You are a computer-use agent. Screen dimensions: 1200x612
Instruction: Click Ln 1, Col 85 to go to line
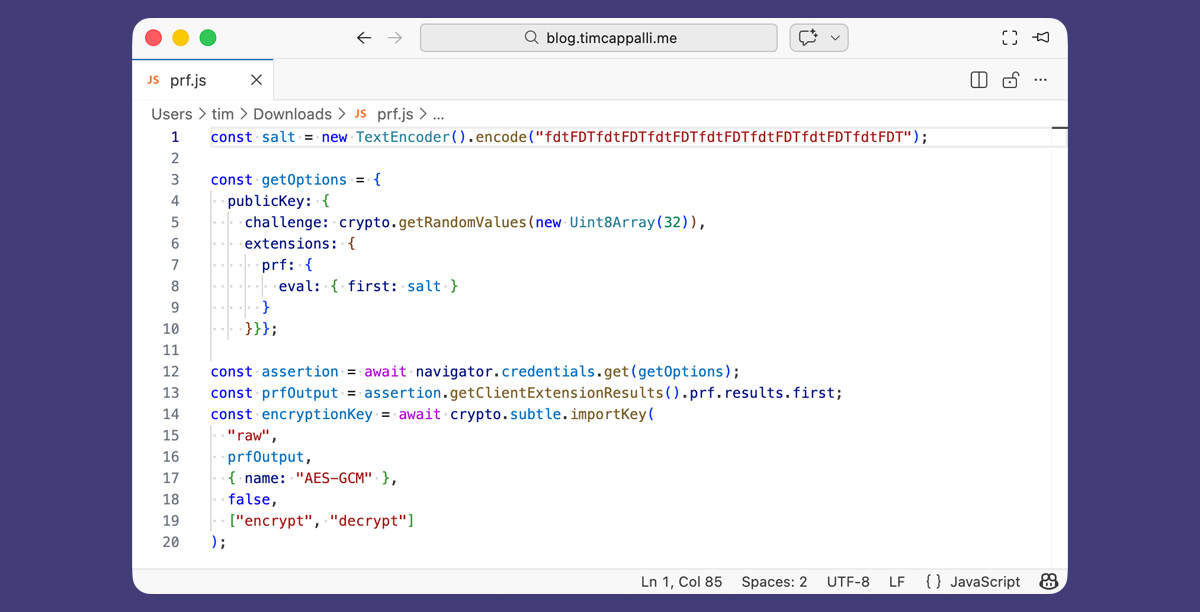(x=681, y=581)
